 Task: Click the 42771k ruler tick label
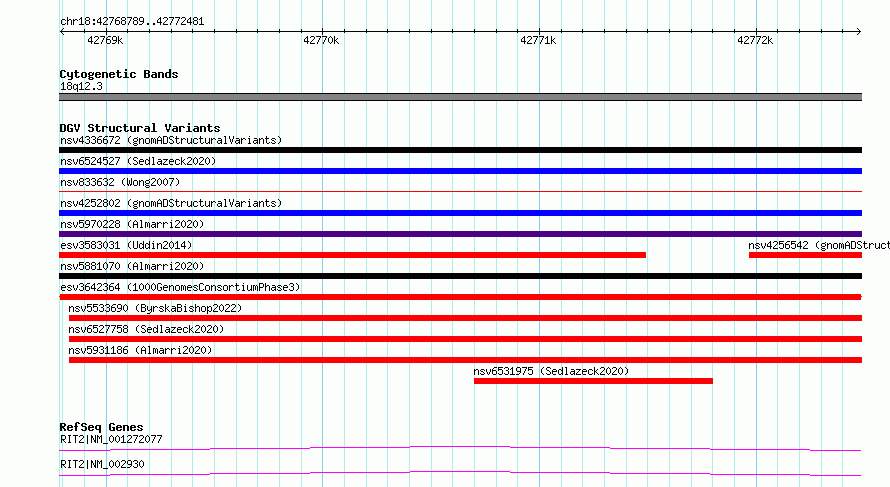pyautogui.click(x=538, y=40)
